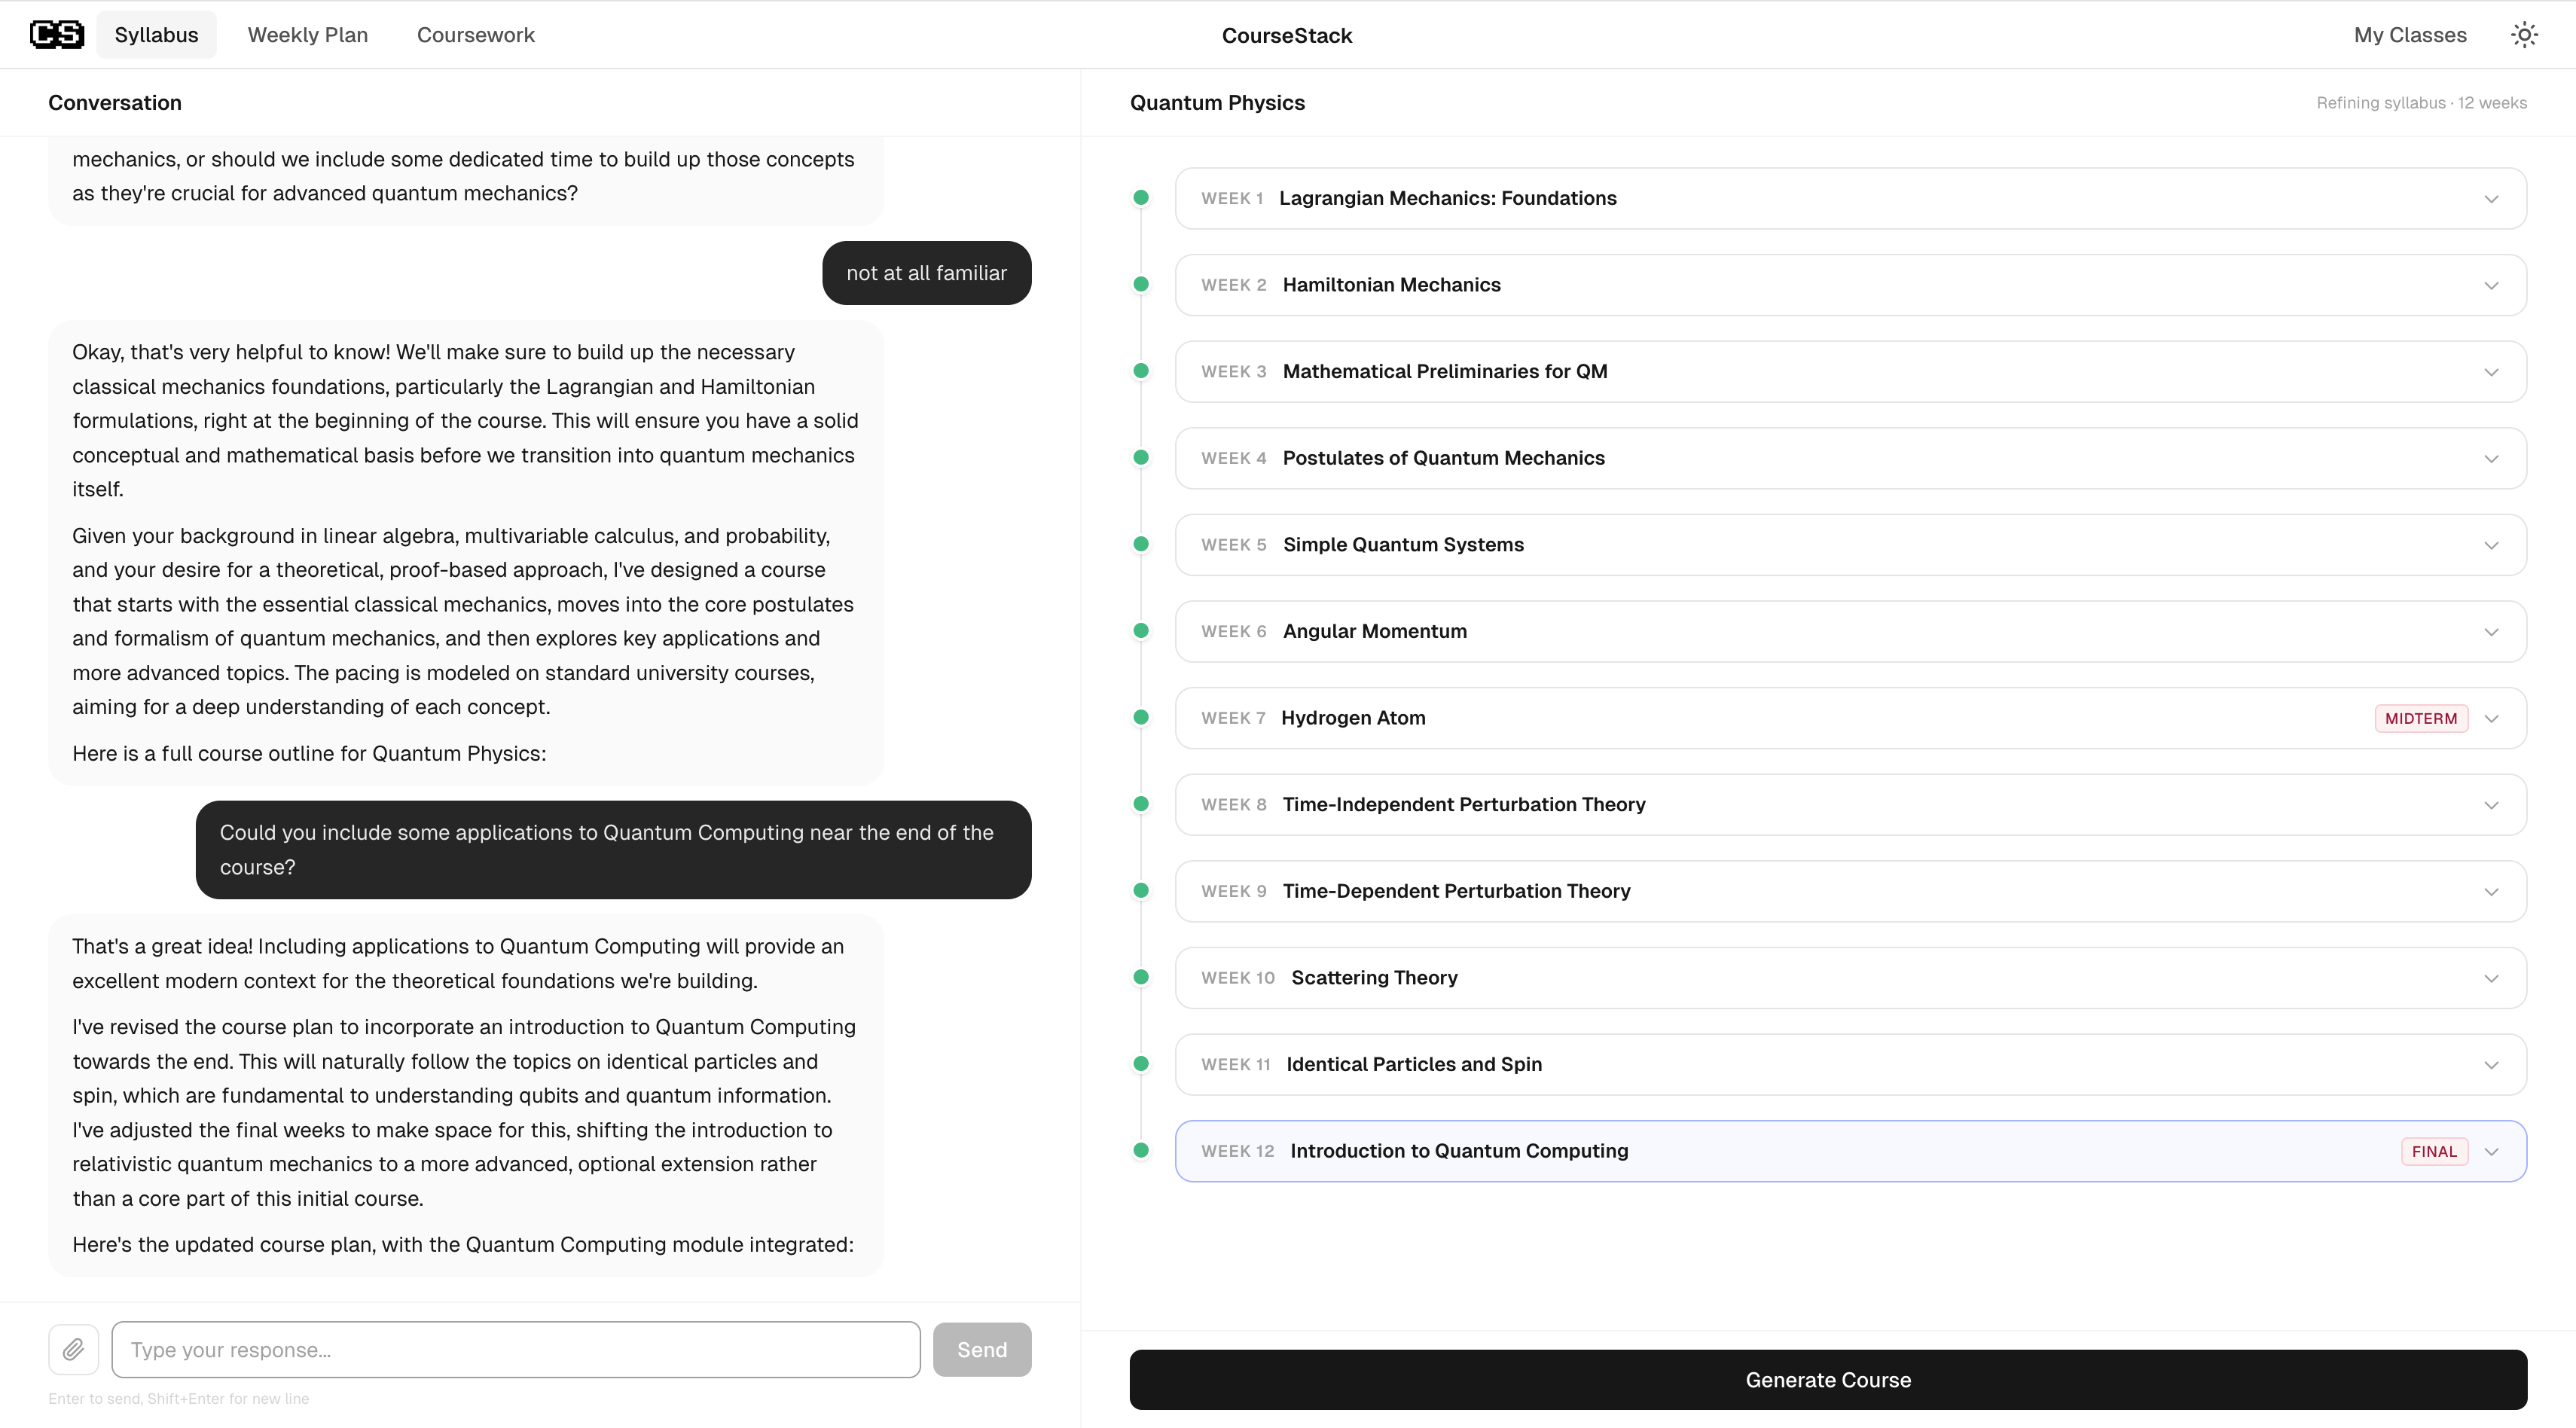Image resolution: width=2576 pixels, height=1428 pixels.
Task: Select the Syllabus tab
Action: [156, 35]
